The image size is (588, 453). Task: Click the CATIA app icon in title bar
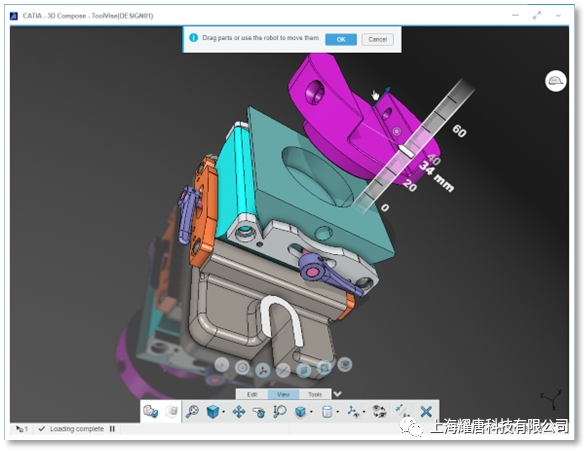(14, 16)
